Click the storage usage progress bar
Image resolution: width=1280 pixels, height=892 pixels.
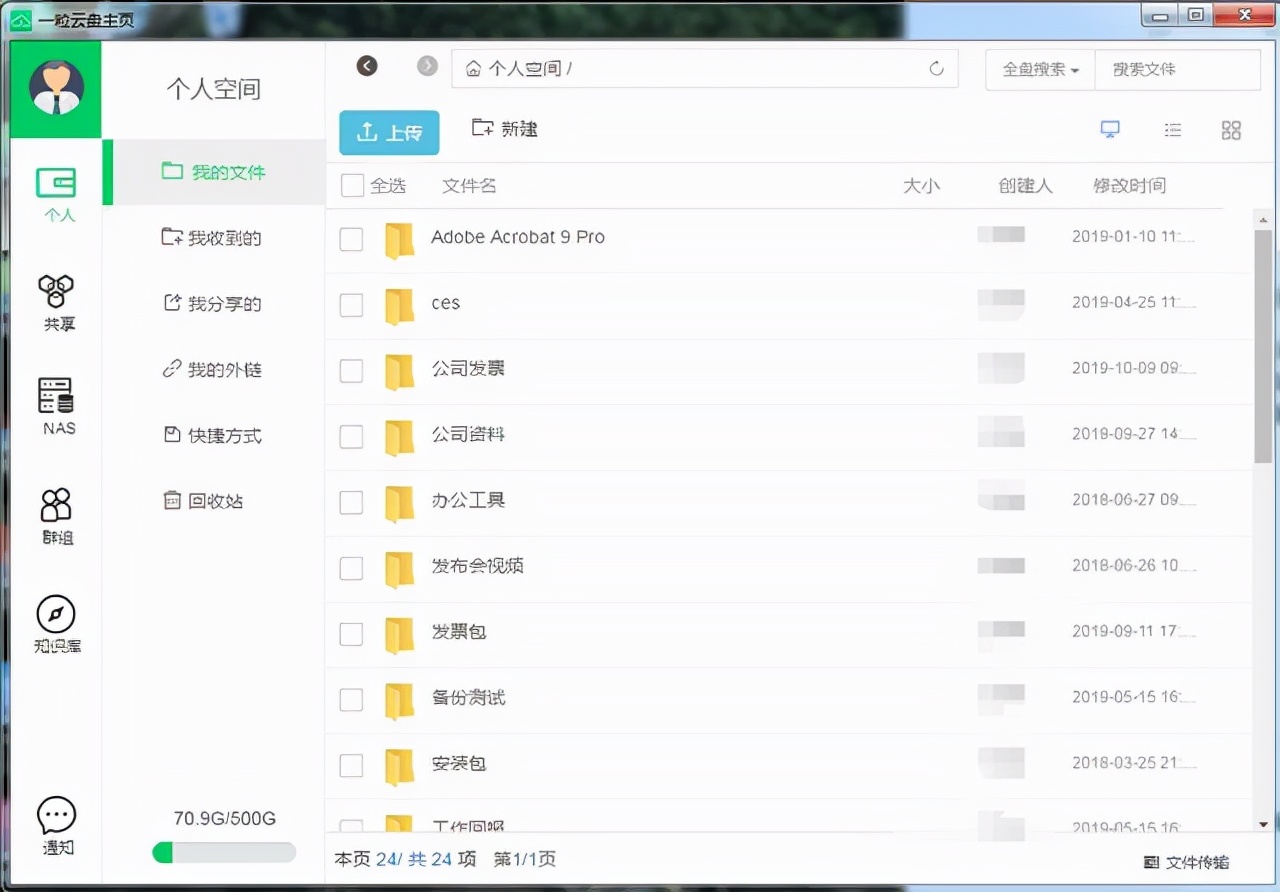pos(223,852)
